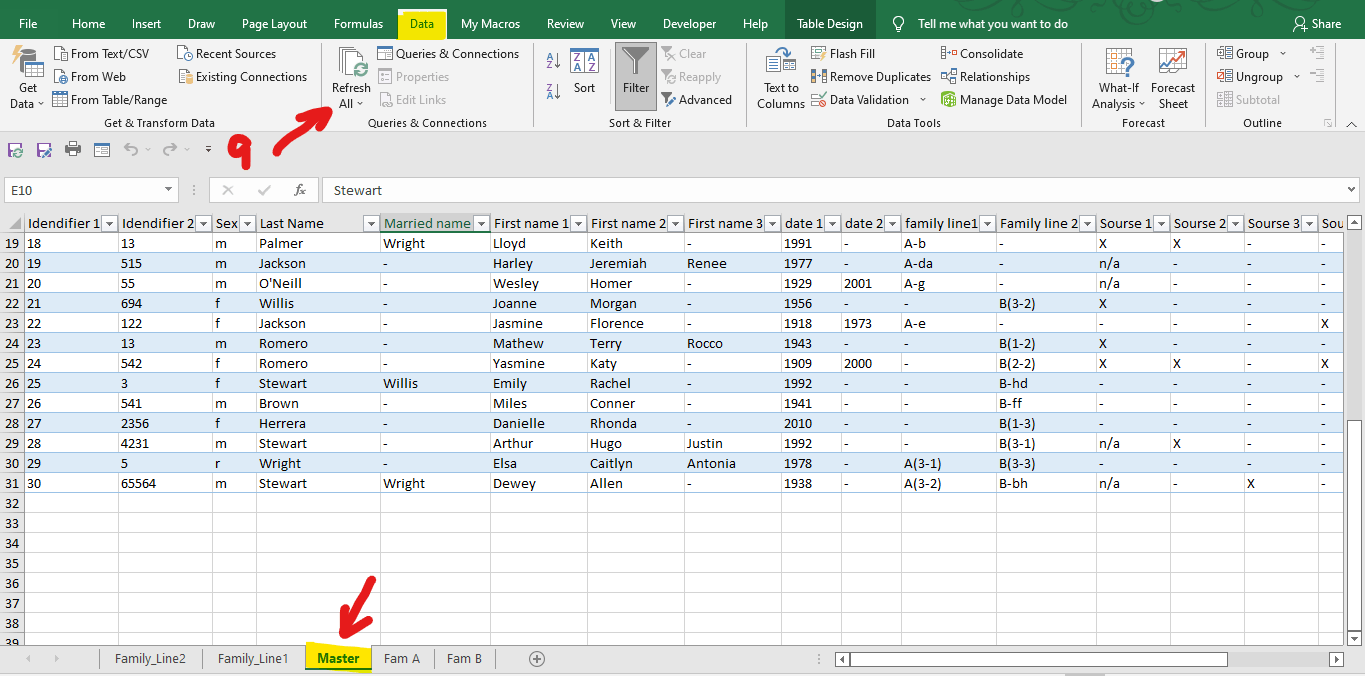Image resolution: width=1365 pixels, height=676 pixels.
Task: Select row header 25
Action: (x=12, y=363)
